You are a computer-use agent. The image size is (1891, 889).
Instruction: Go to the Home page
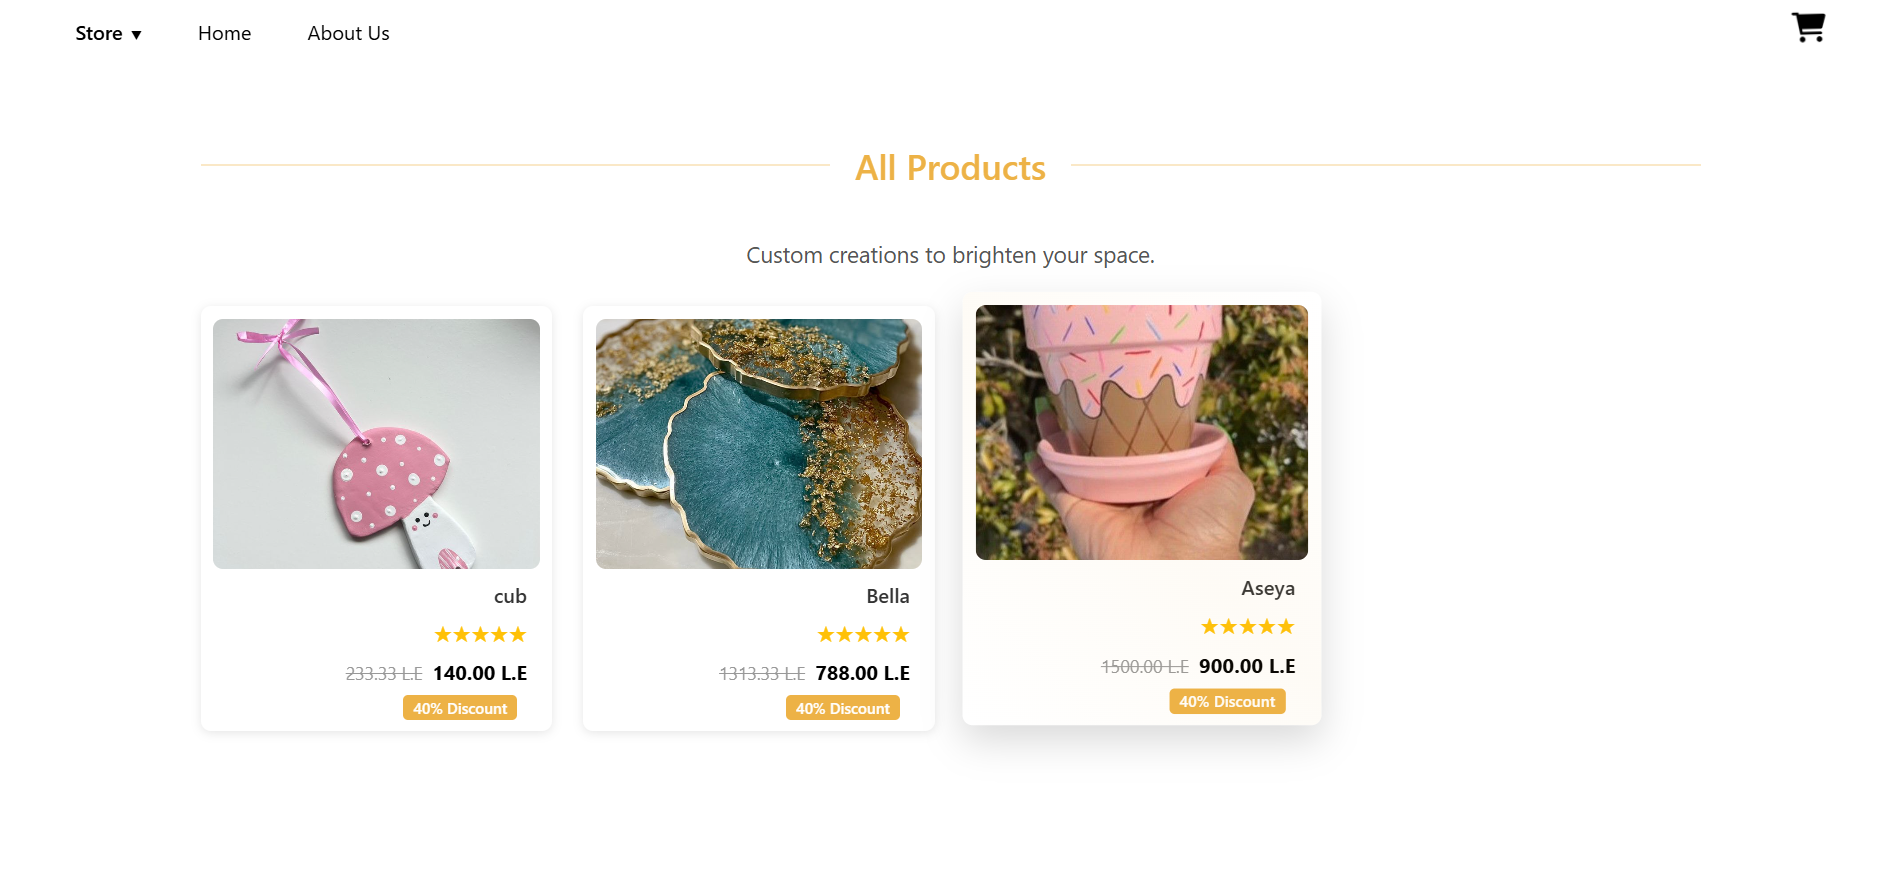[x=224, y=34]
